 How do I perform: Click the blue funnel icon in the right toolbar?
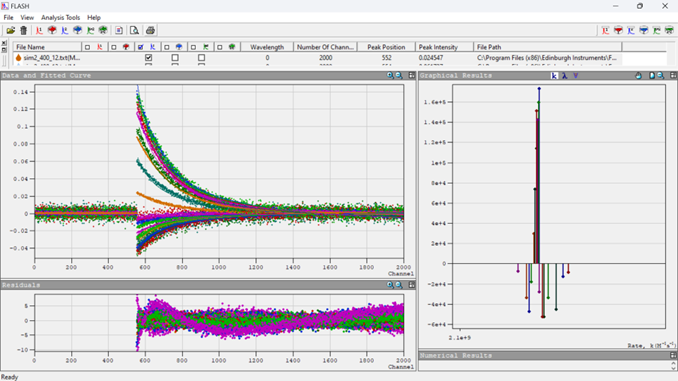tap(644, 30)
